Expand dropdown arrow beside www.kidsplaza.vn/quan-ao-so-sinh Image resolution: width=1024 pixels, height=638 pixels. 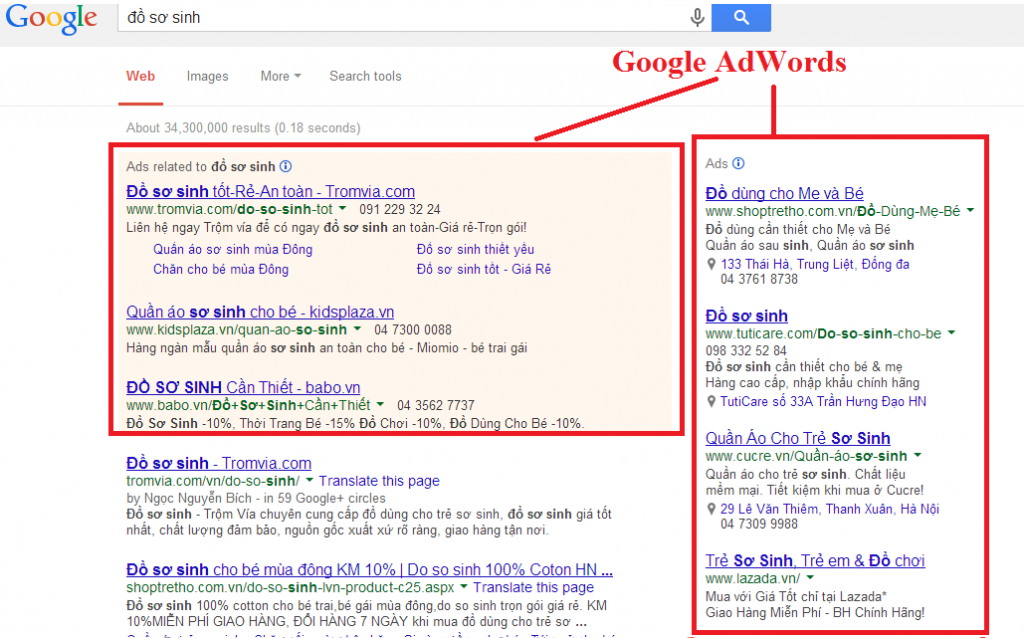pyautogui.click(x=357, y=328)
